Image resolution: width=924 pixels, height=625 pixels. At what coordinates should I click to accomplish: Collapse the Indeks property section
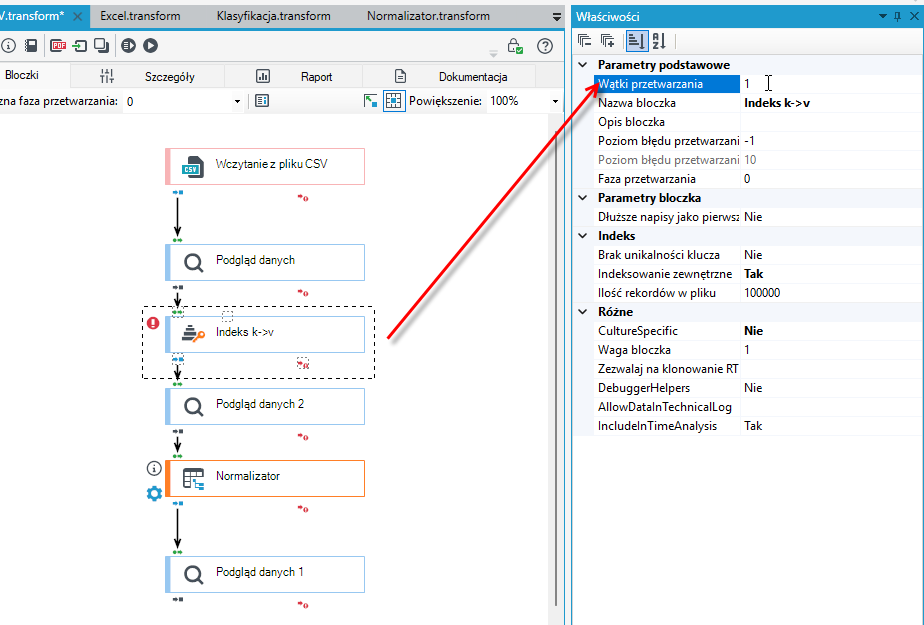(x=583, y=236)
